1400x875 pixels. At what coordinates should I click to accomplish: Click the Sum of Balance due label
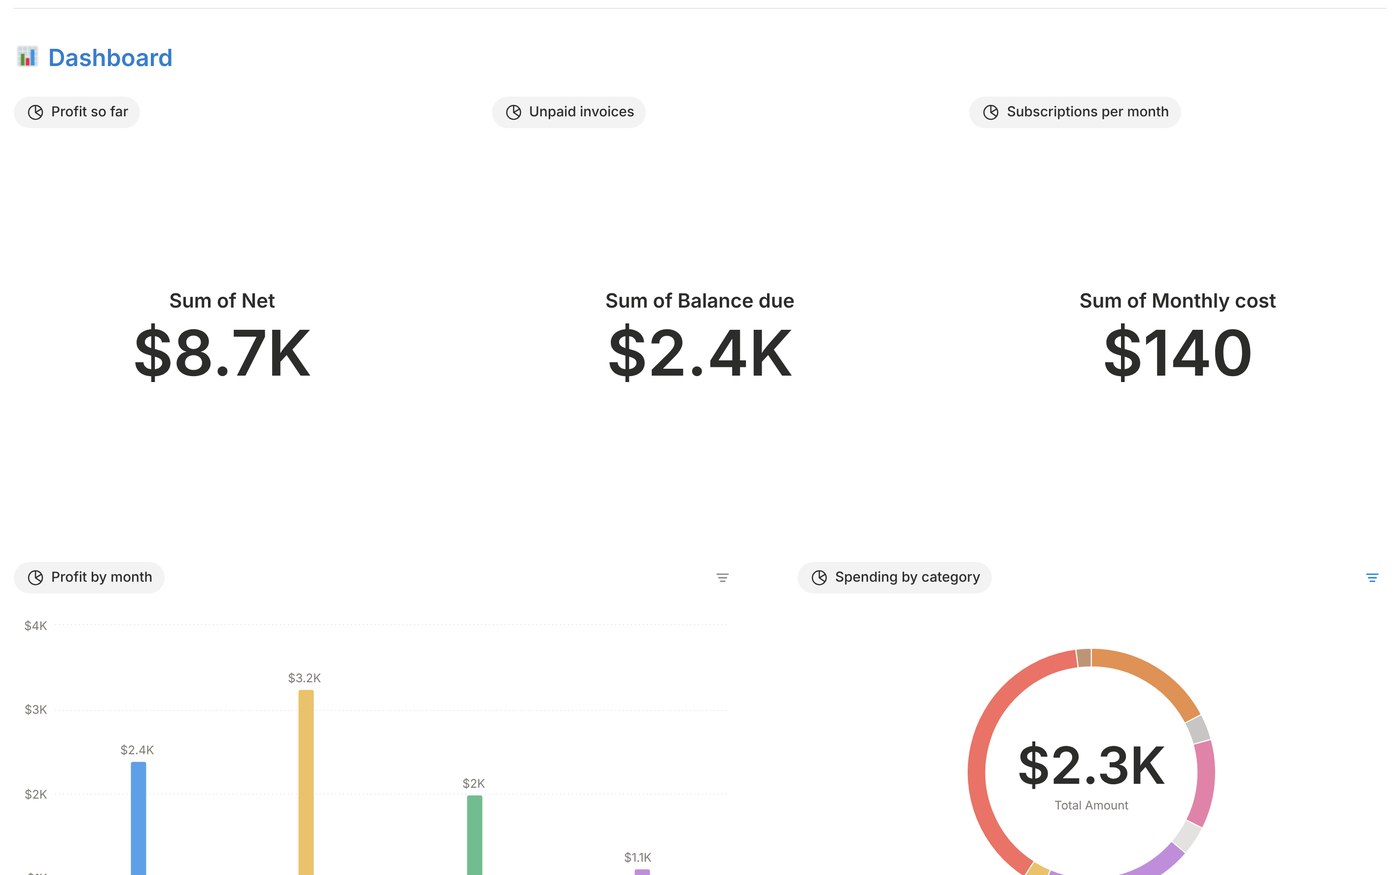pos(700,301)
